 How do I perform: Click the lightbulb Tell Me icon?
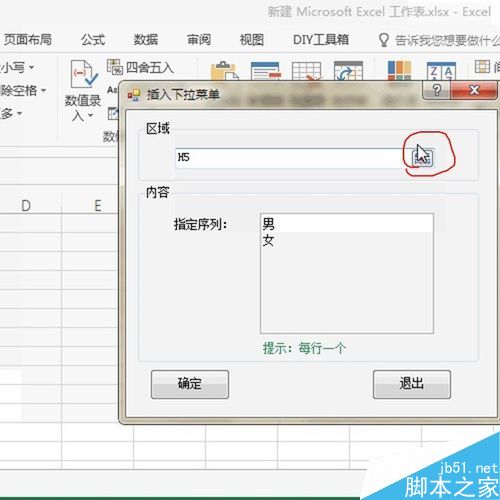pyautogui.click(x=384, y=40)
